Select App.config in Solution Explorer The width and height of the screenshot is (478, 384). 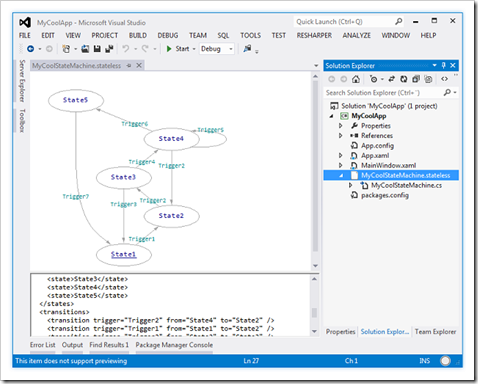377,146
